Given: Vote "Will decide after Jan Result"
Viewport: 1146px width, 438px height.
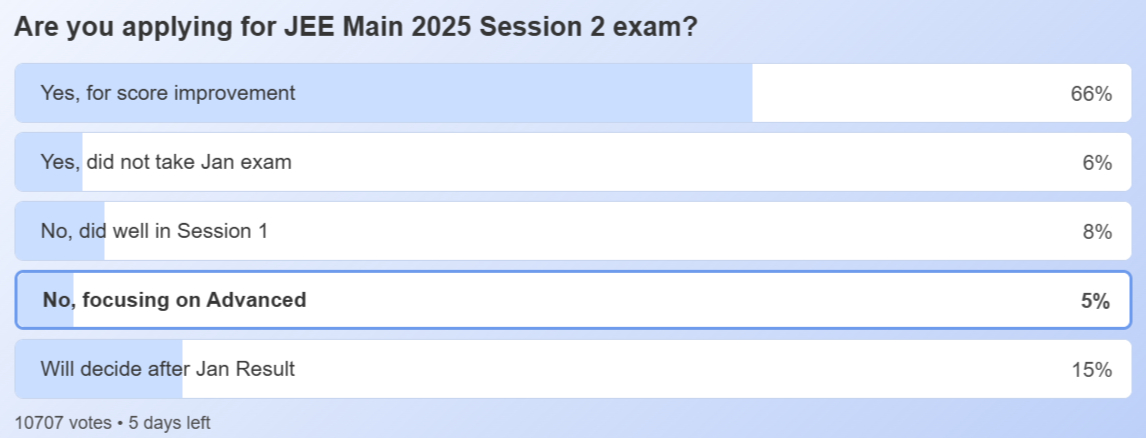Looking at the screenshot, I should [168, 369].
